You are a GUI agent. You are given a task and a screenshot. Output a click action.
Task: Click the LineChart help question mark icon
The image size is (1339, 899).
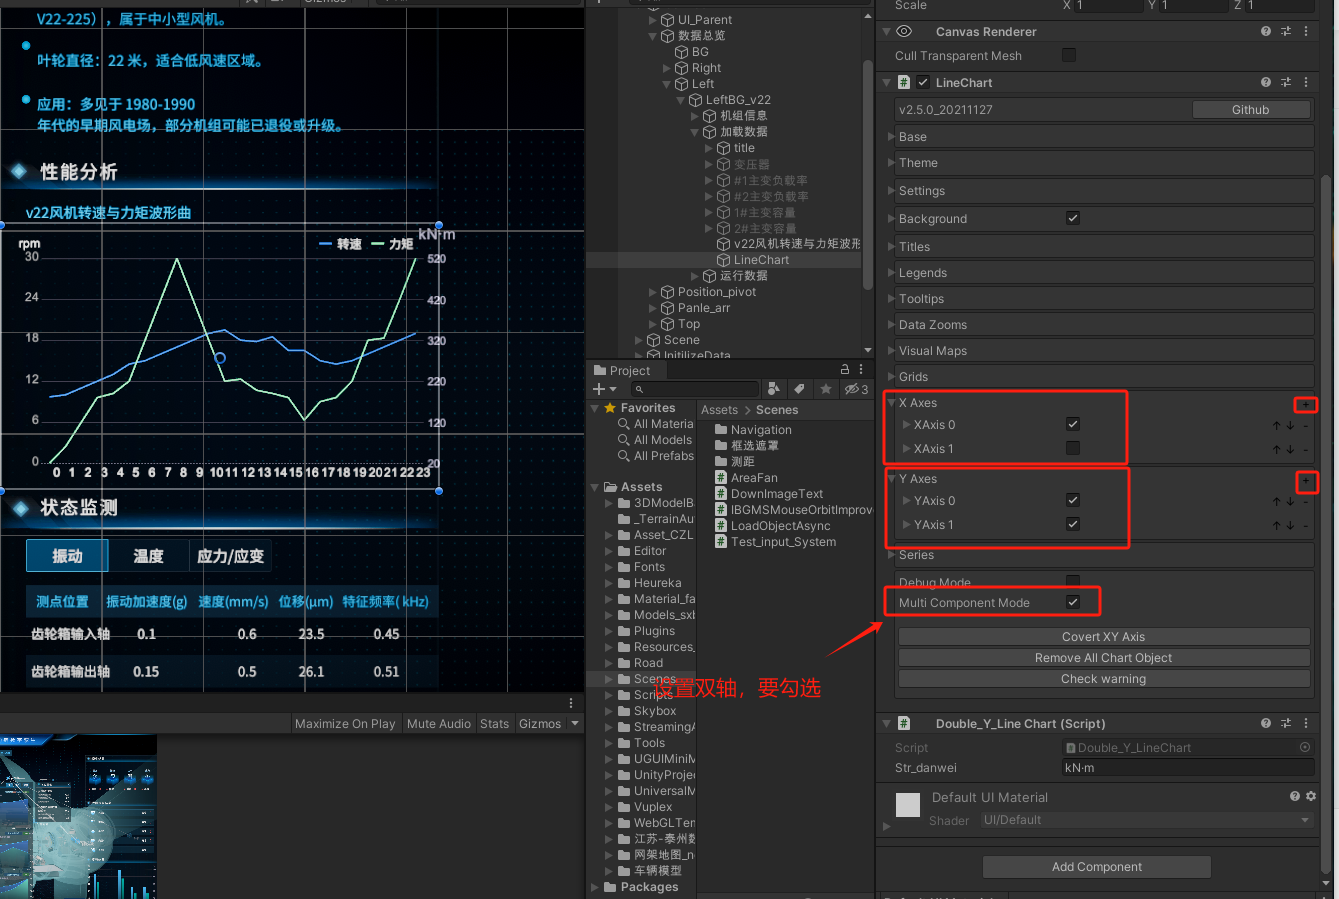(x=1267, y=82)
